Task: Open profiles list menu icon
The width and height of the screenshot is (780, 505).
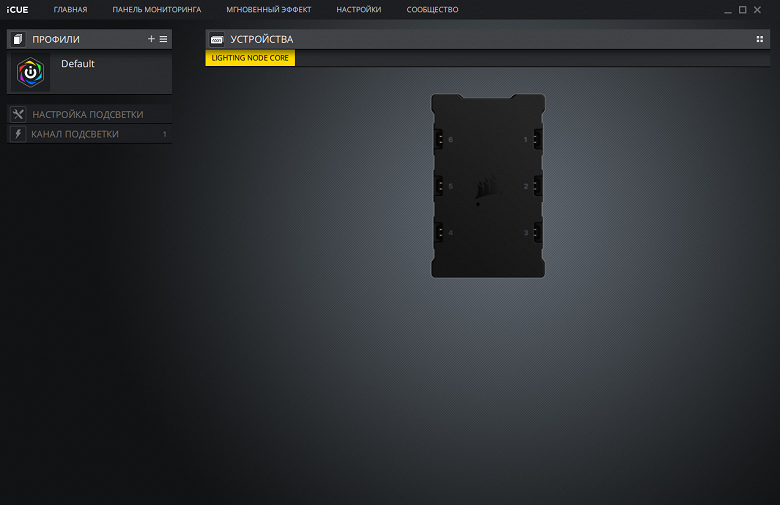Action: pyautogui.click(x=163, y=39)
